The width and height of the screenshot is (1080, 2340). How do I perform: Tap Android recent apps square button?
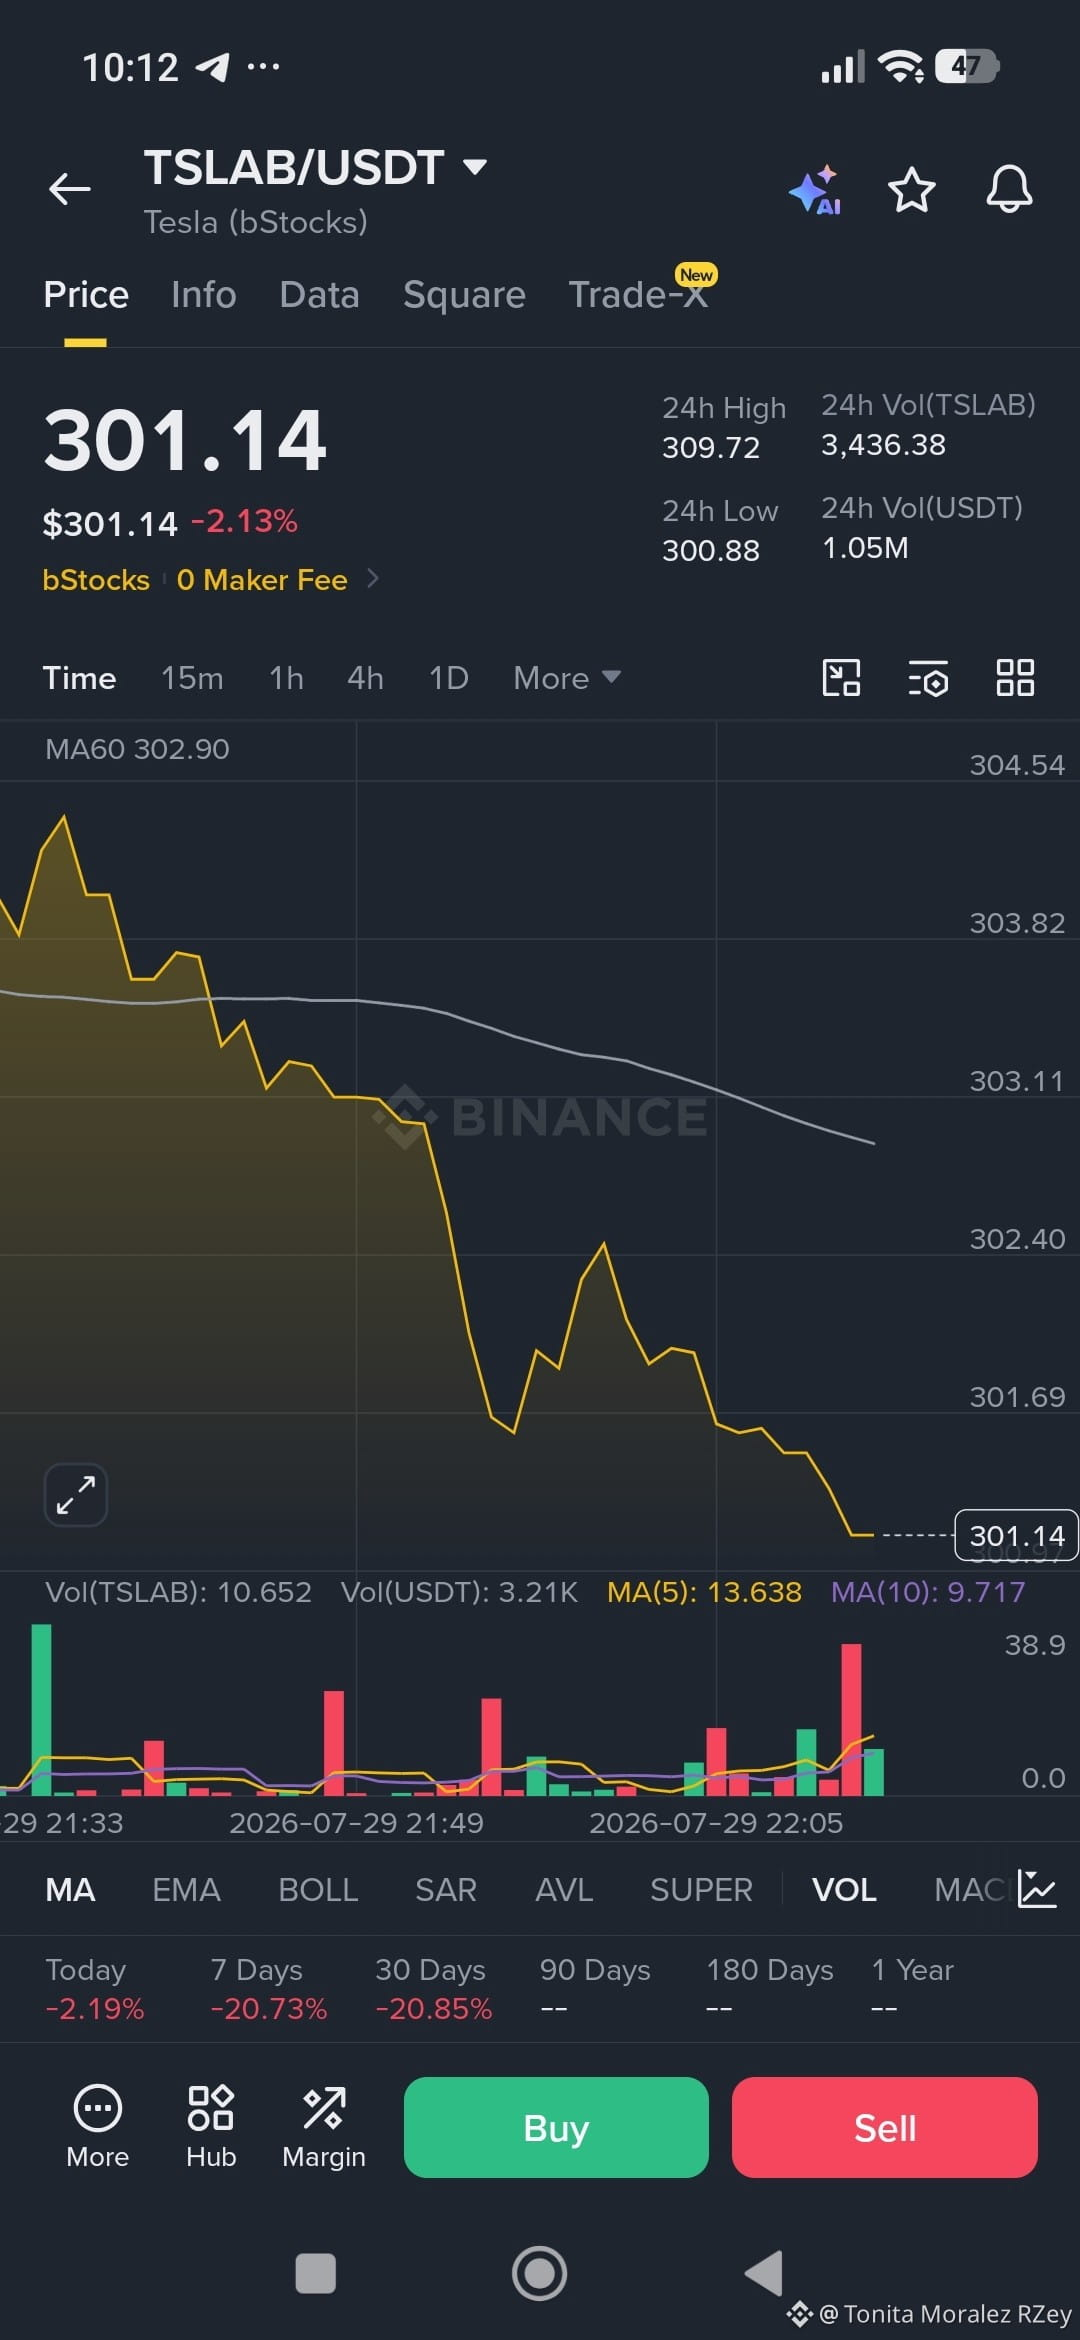[x=315, y=2273]
